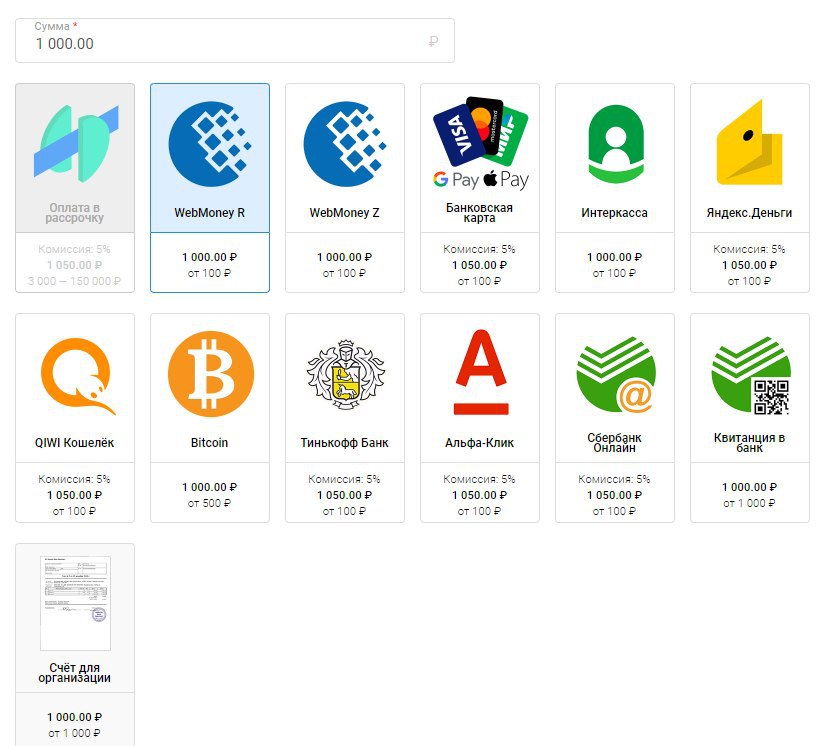Image resolution: width=825 pixels, height=746 pixels.
Task: Click the Комиссия: 5% text under QIWI Кошелёк
Action: coord(74,479)
